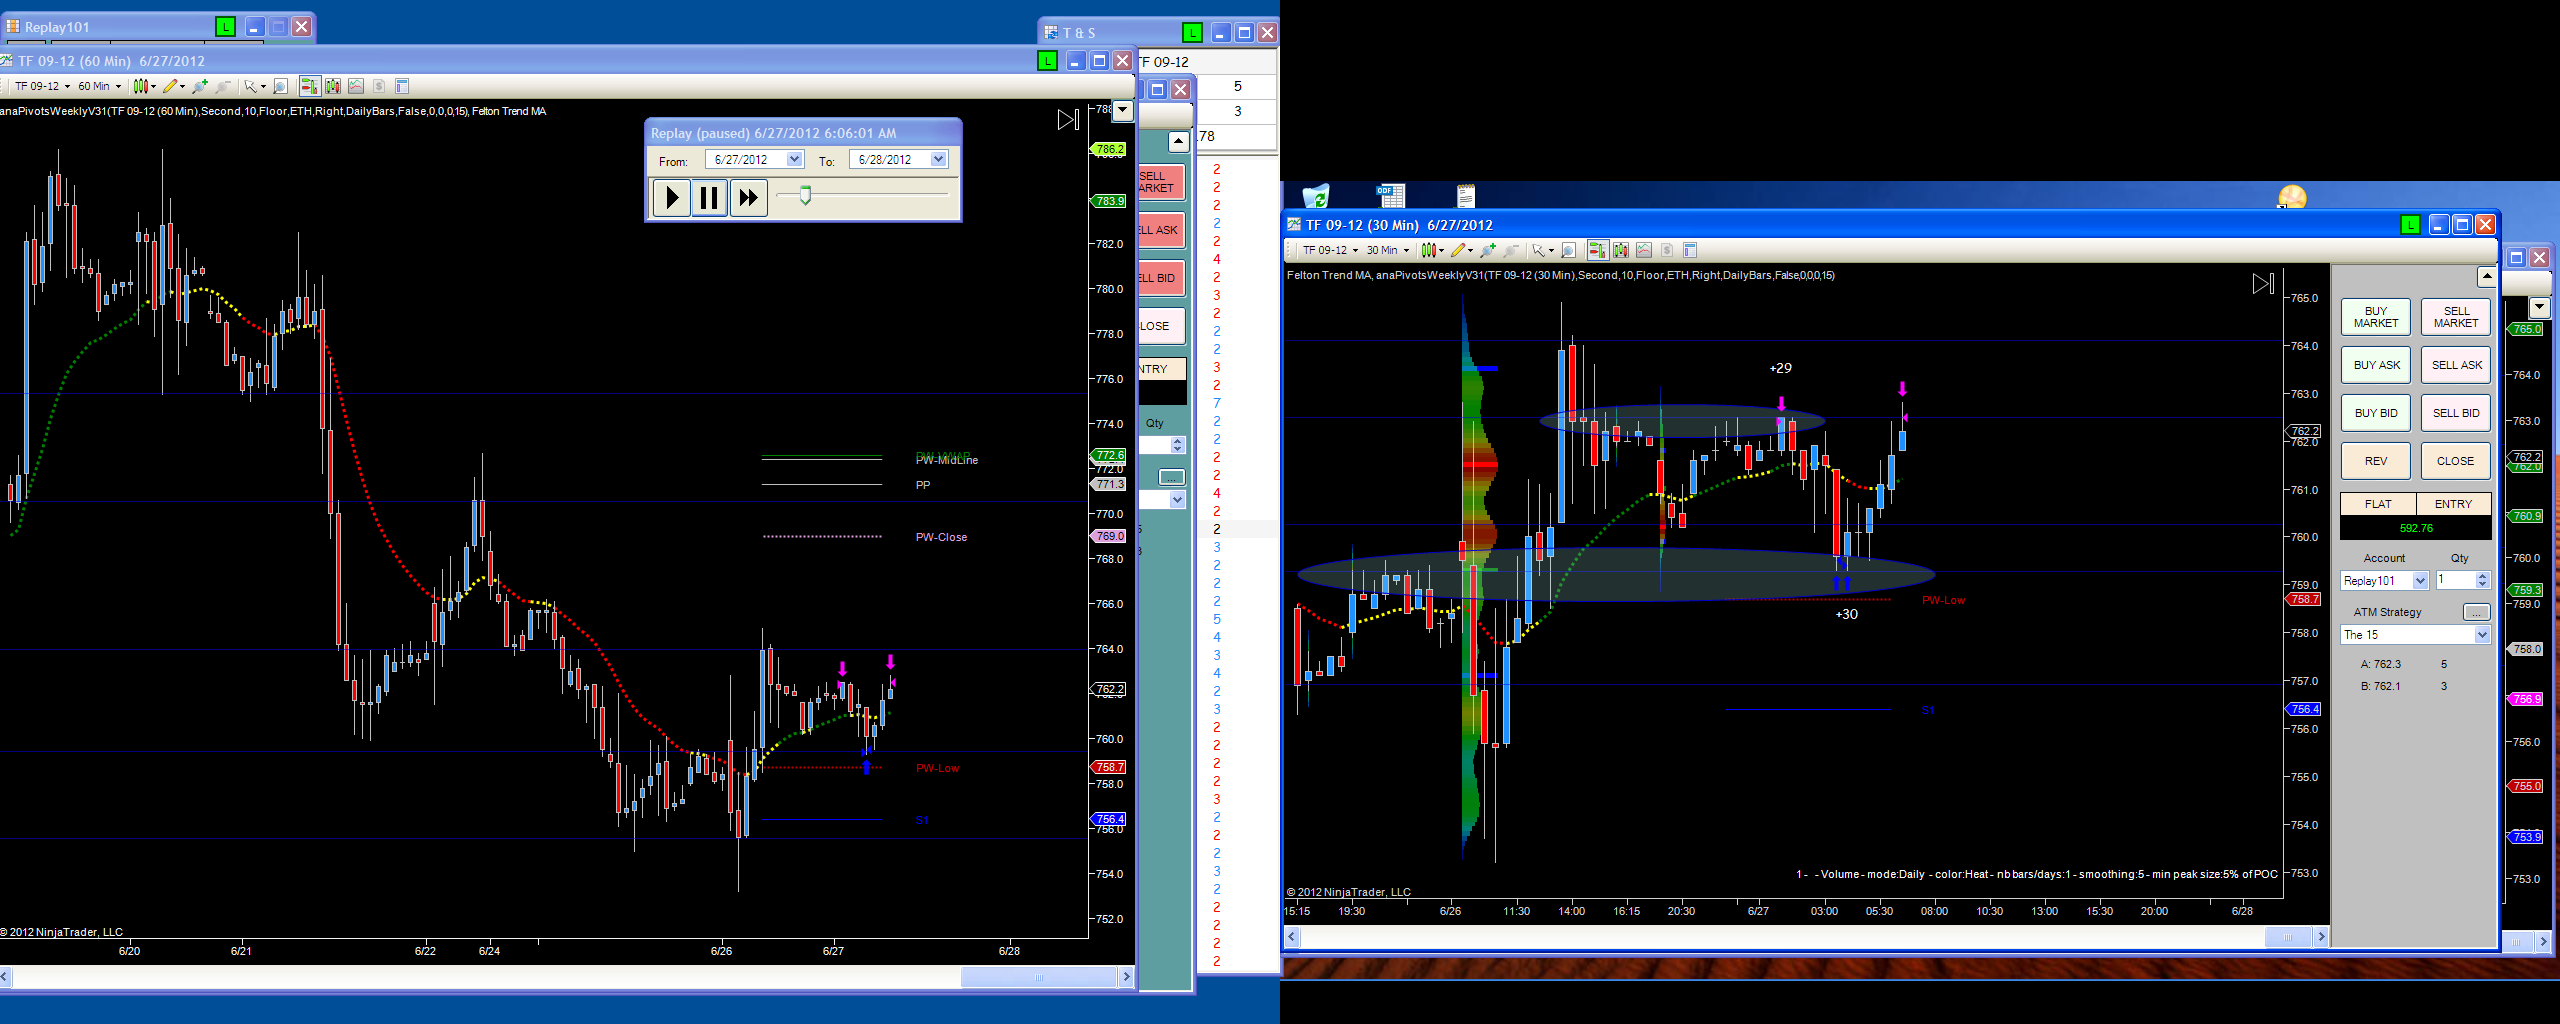
Task: Toggle Chart Trader icon in 60 Min chart toolbar
Action: (x=309, y=86)
